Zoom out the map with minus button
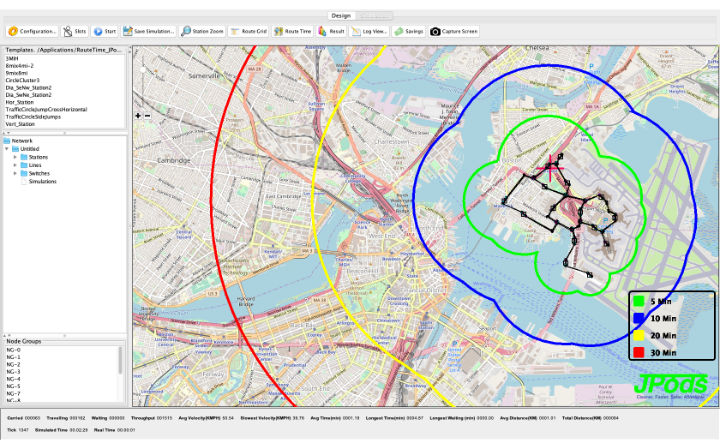 [x=148, y=115]
